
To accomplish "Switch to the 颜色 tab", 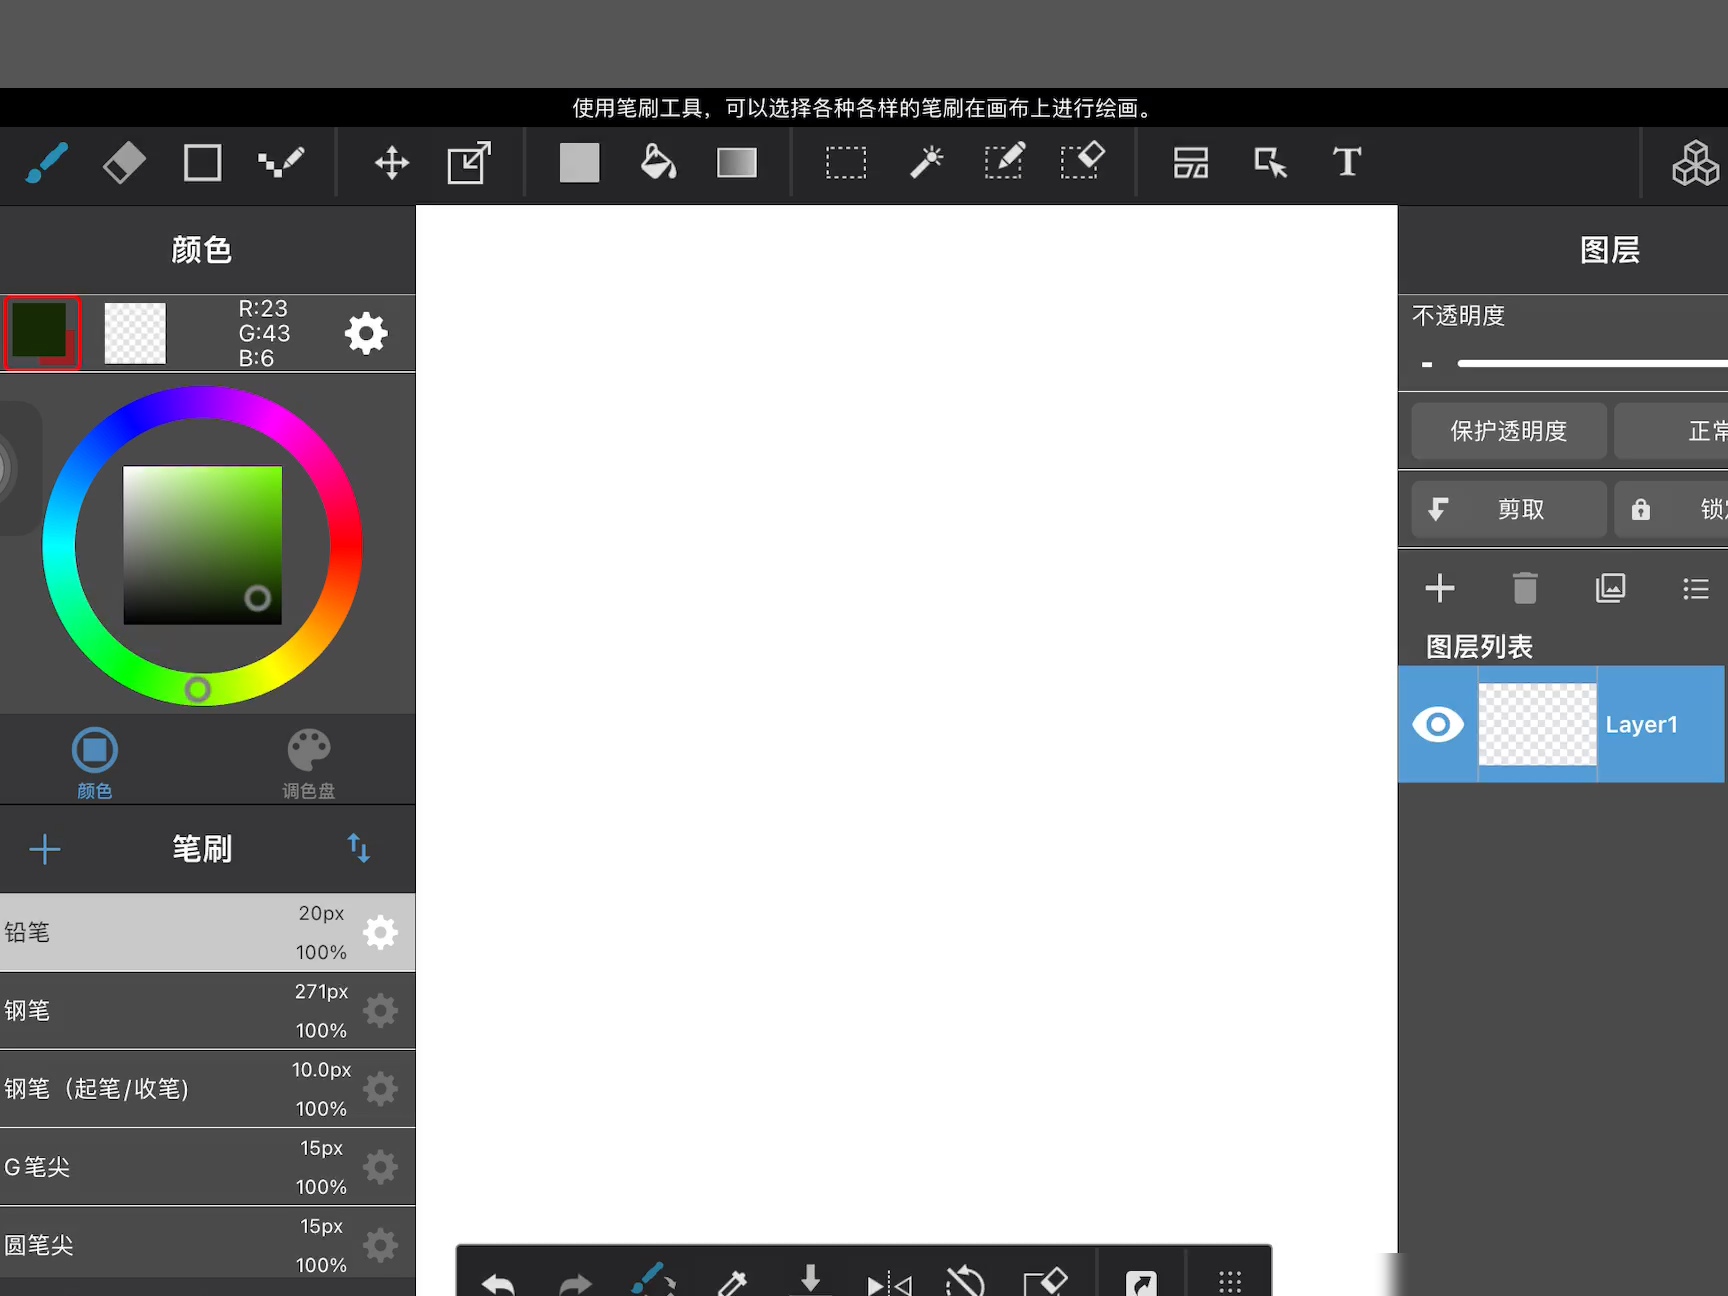I will [x=95, y=763].
